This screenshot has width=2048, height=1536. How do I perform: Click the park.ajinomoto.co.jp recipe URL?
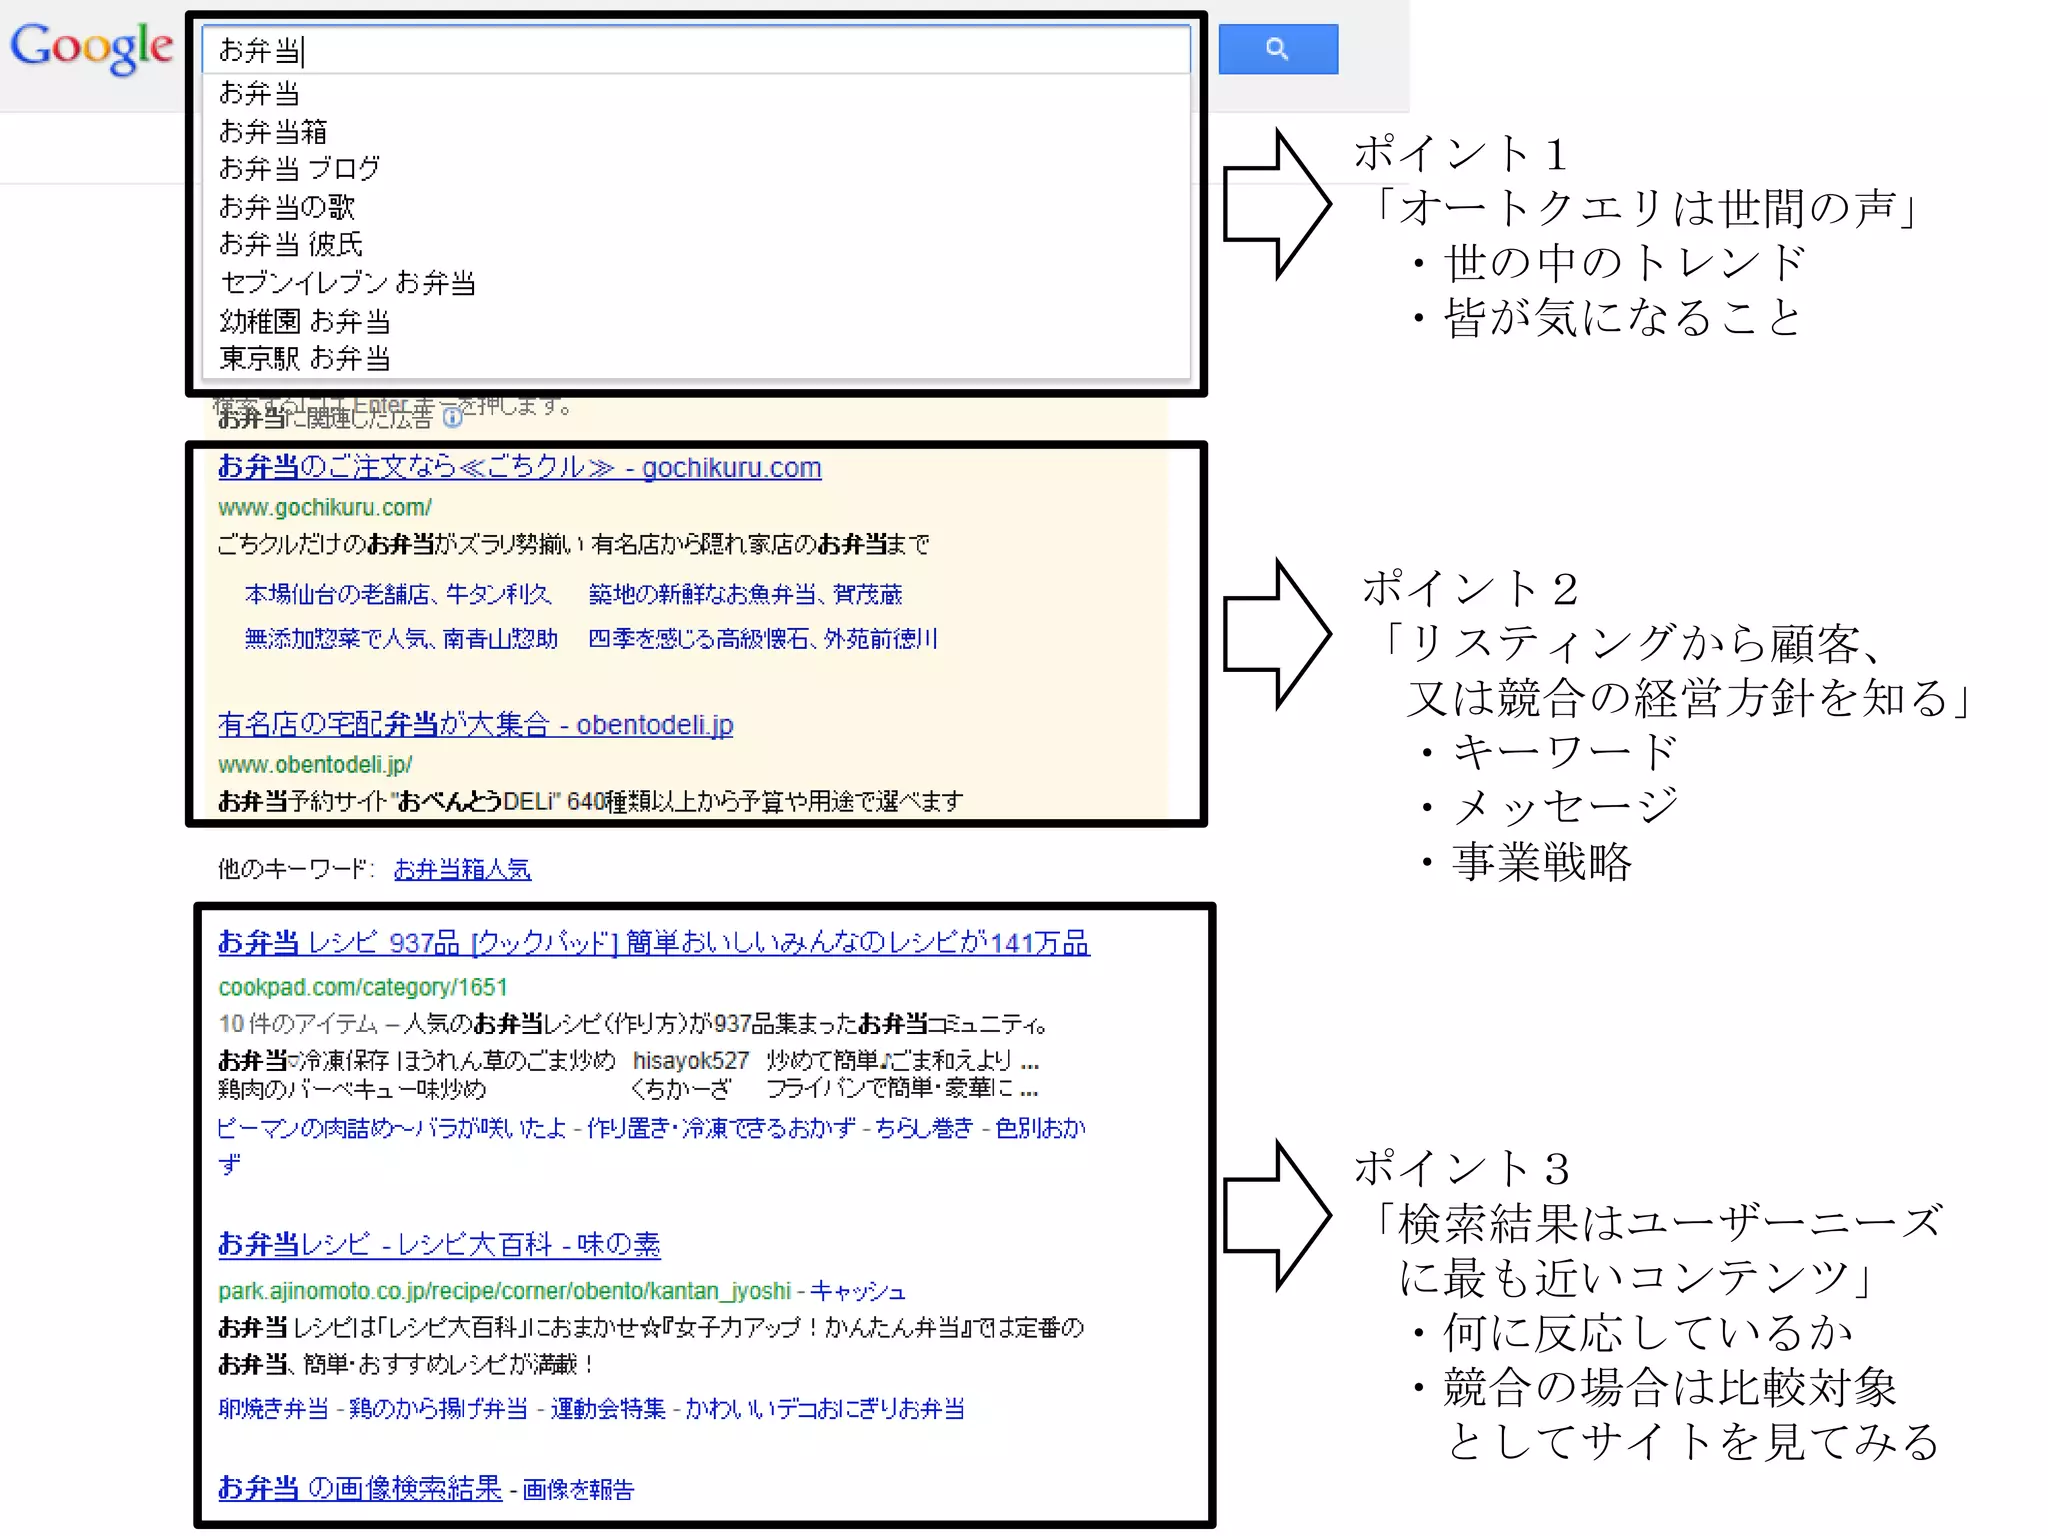tap(504, 1291)
